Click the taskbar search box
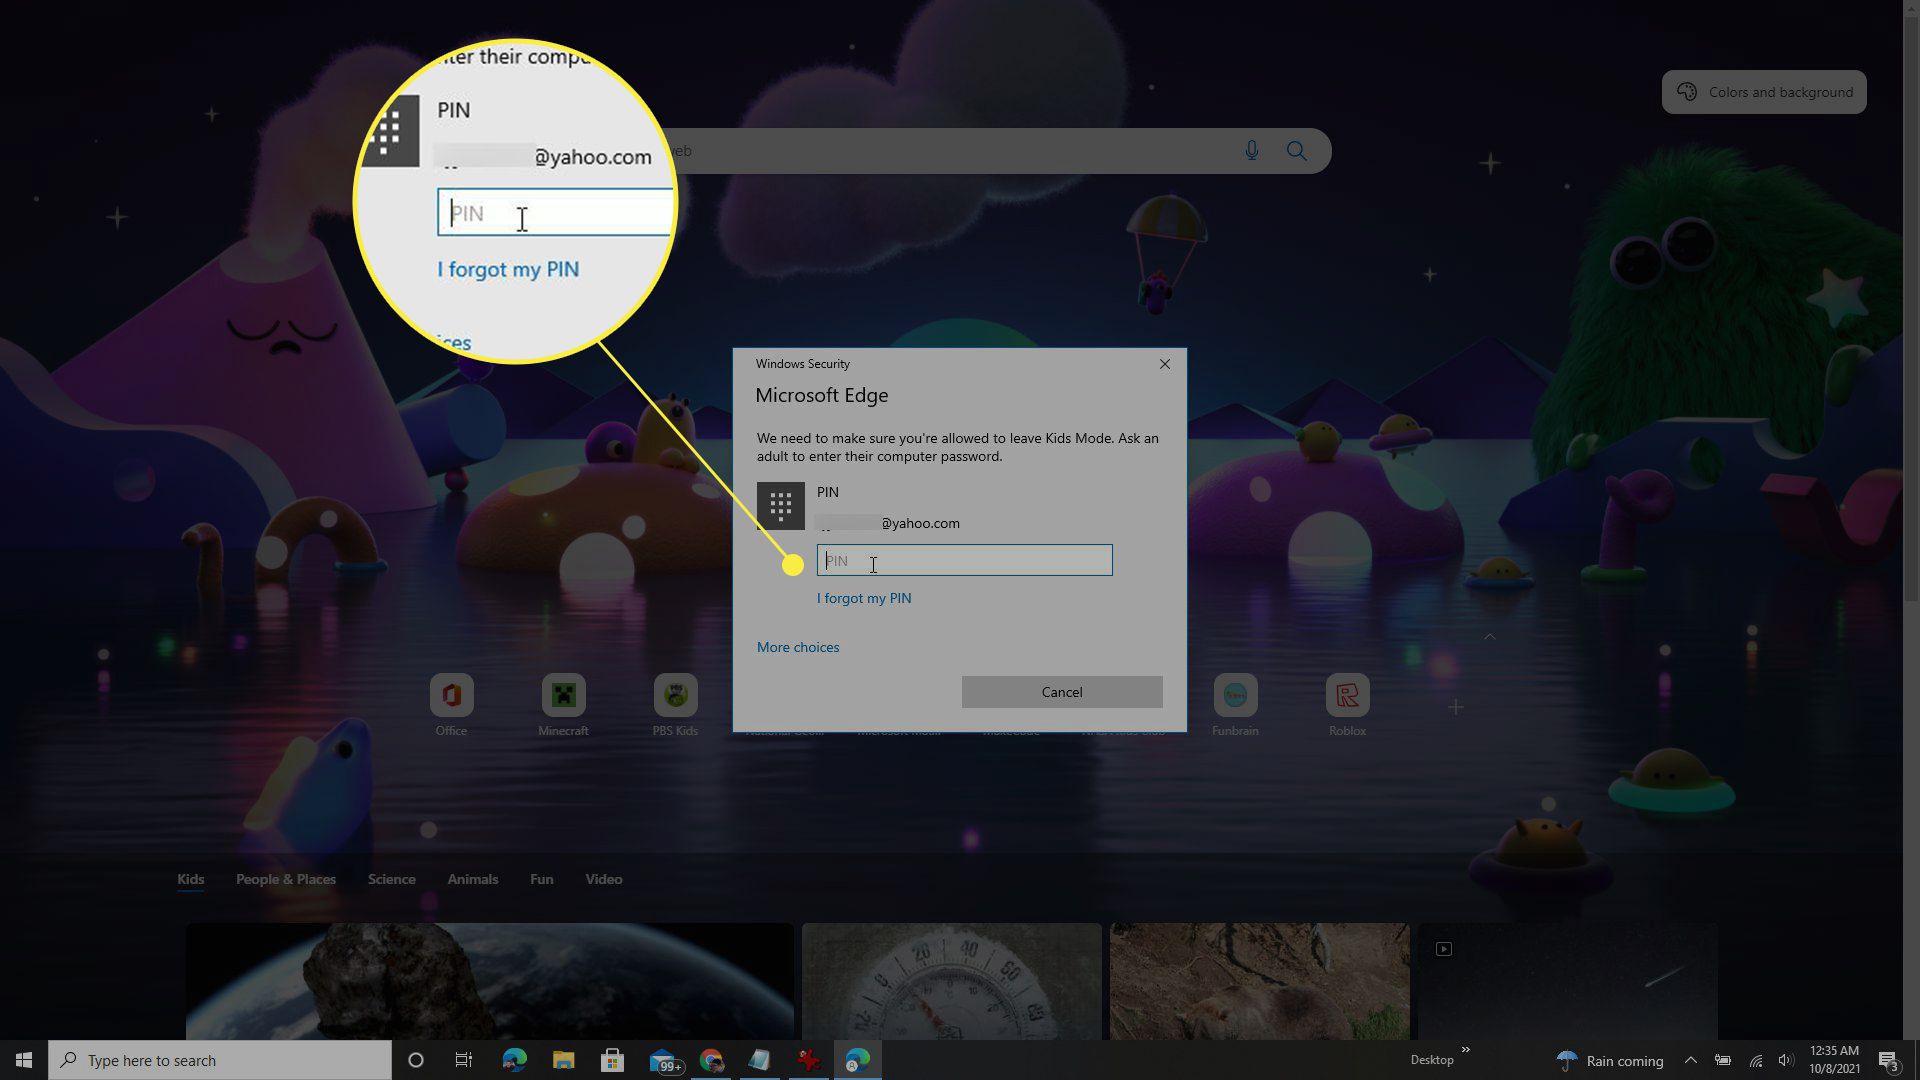This screenshot has width=1920, height=1080. coord(220,1060)
